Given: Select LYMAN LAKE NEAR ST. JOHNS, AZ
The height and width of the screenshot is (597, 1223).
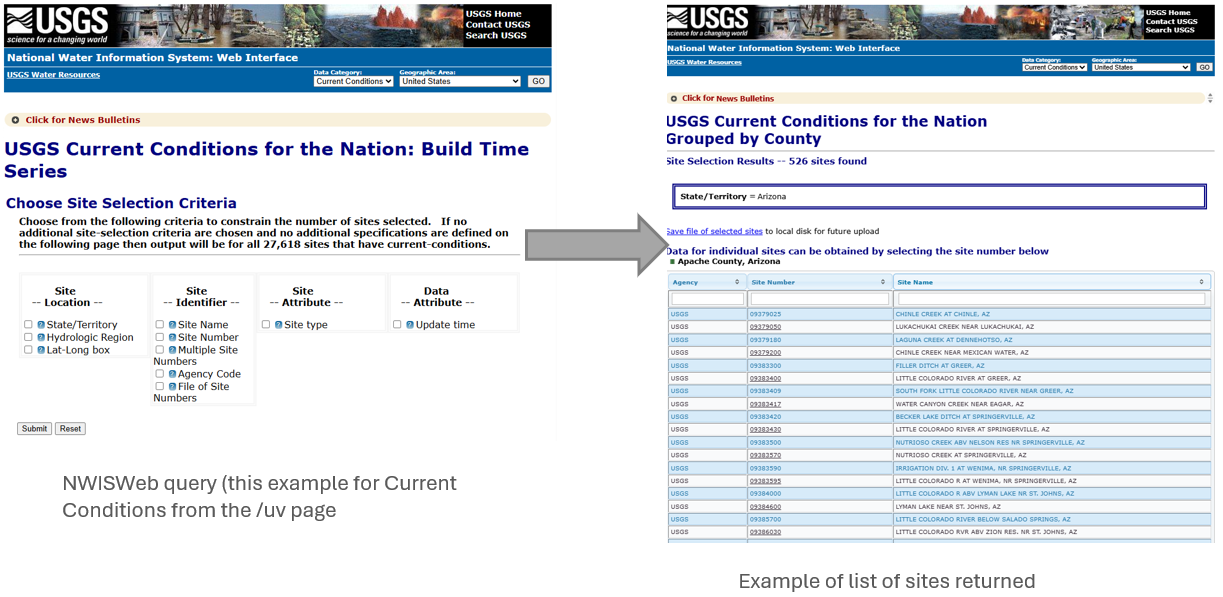Looking at the screenshot, I should pyautogui.click(x=949, y=506).
